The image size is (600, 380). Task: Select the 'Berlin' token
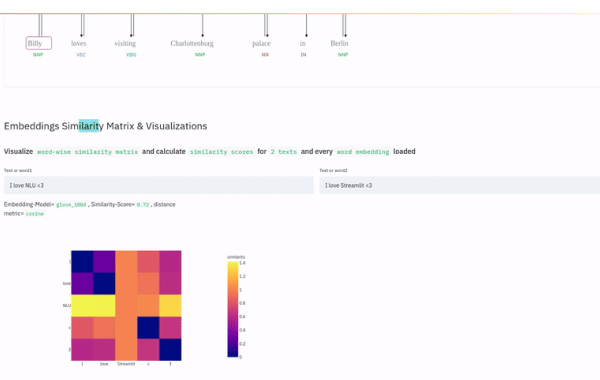coord(339,43)
